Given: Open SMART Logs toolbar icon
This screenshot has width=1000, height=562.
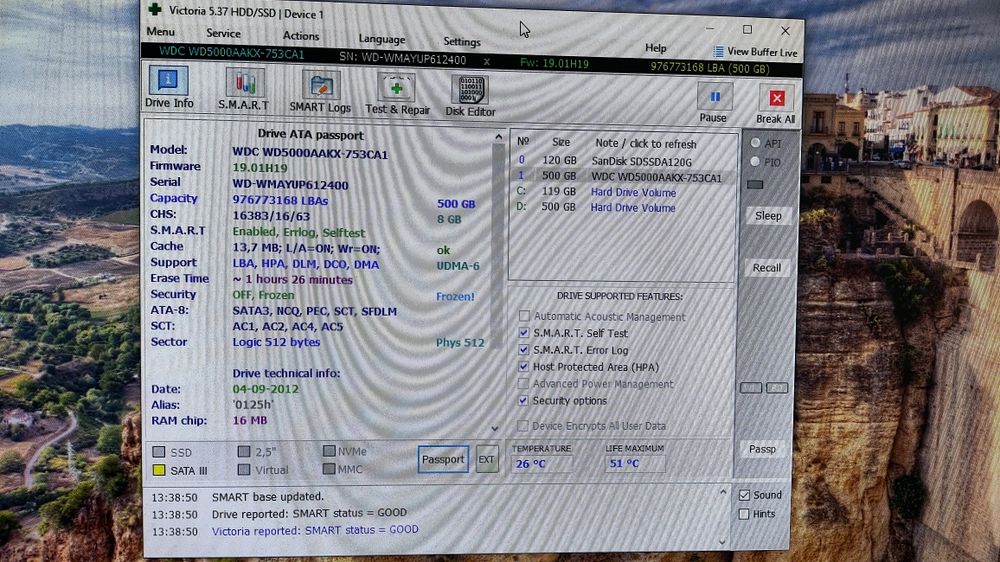Looking at the screenshot, I should tap(321, 86).
